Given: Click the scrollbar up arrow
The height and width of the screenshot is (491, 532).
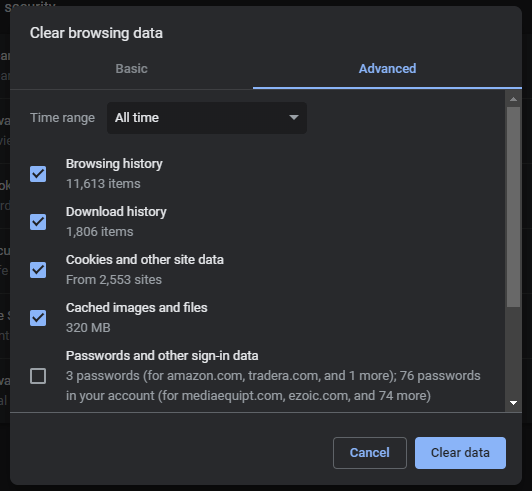Looking at the screenshot, I should coord(513,99).
